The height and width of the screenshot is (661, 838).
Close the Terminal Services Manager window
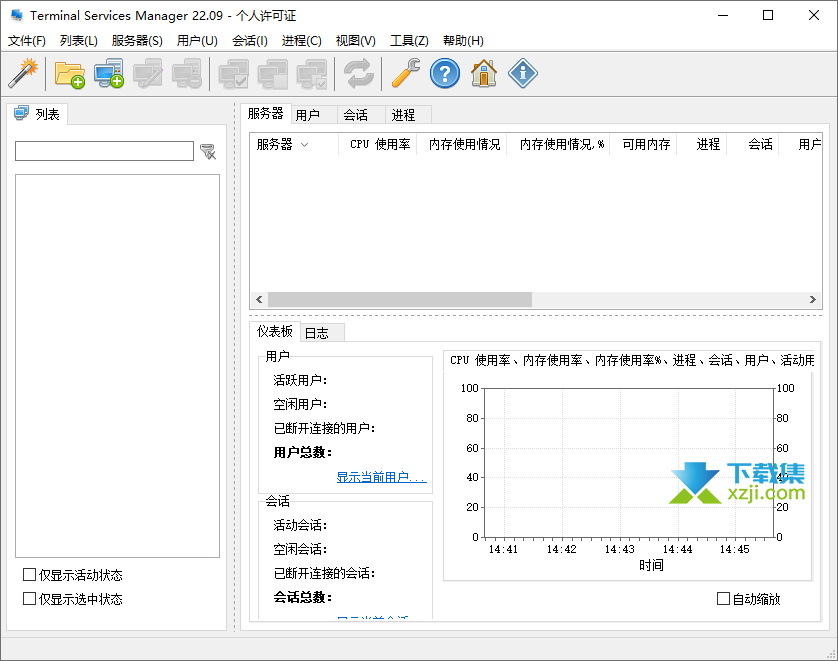[x=813, y=15]
